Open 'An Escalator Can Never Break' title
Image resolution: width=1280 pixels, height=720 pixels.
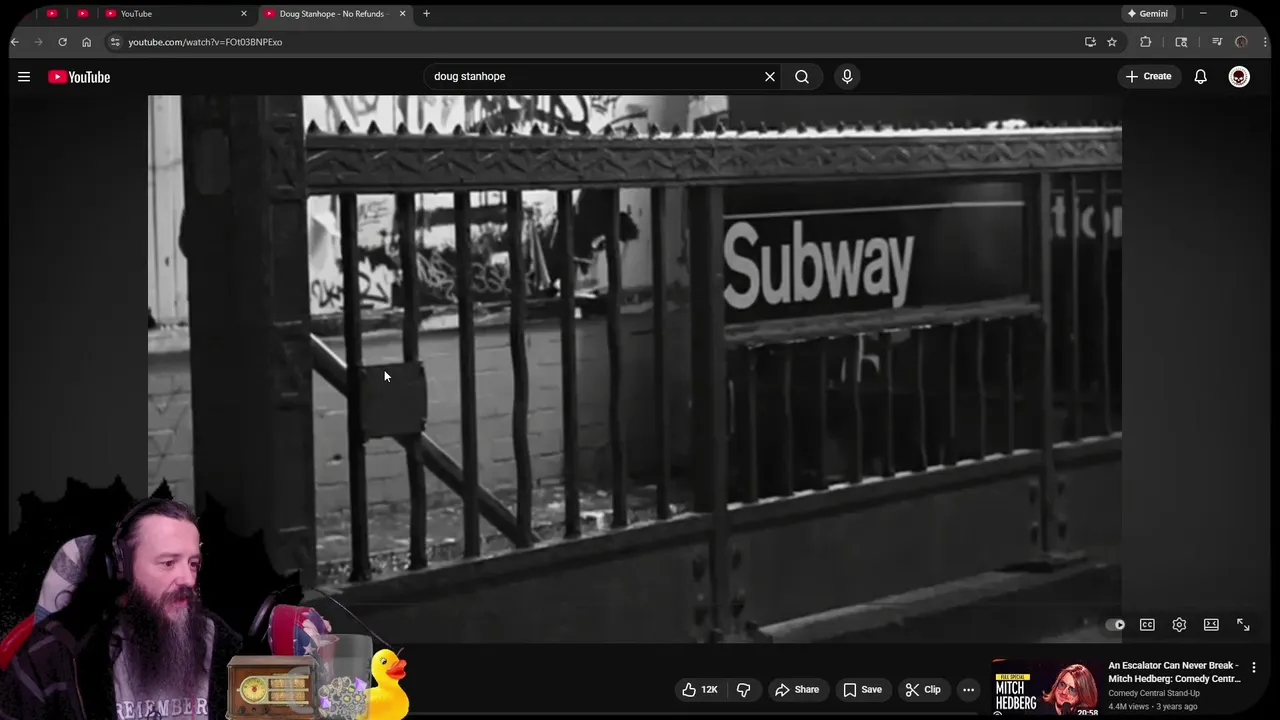[1174, 672]
